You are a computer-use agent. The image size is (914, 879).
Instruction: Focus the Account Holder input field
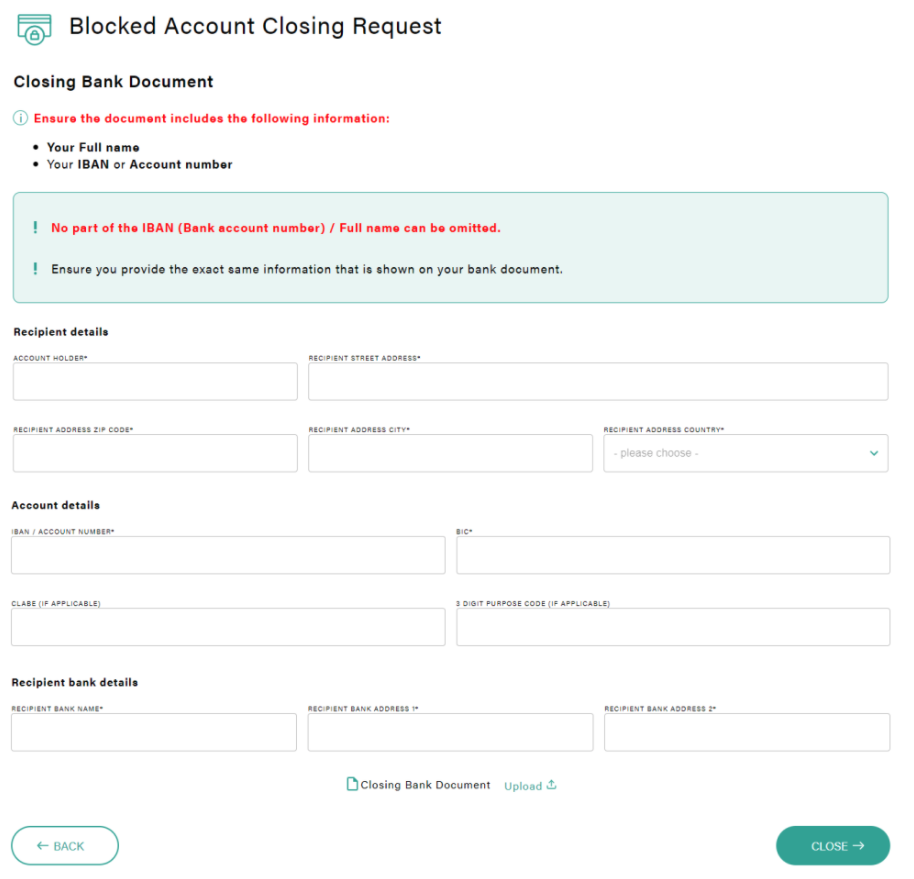(x=155, y=381)
